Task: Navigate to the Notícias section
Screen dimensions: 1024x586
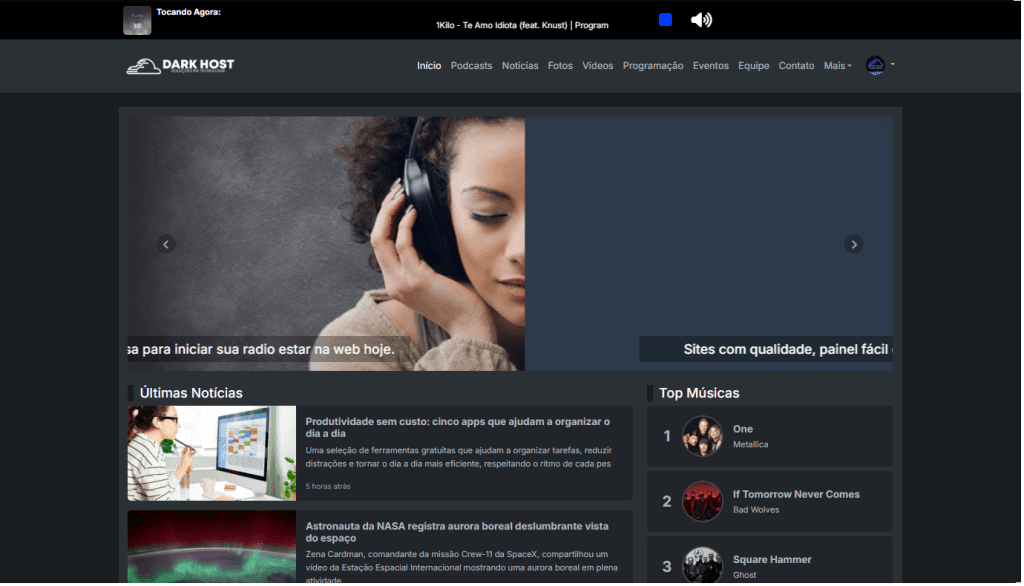Action: (520, 66)
